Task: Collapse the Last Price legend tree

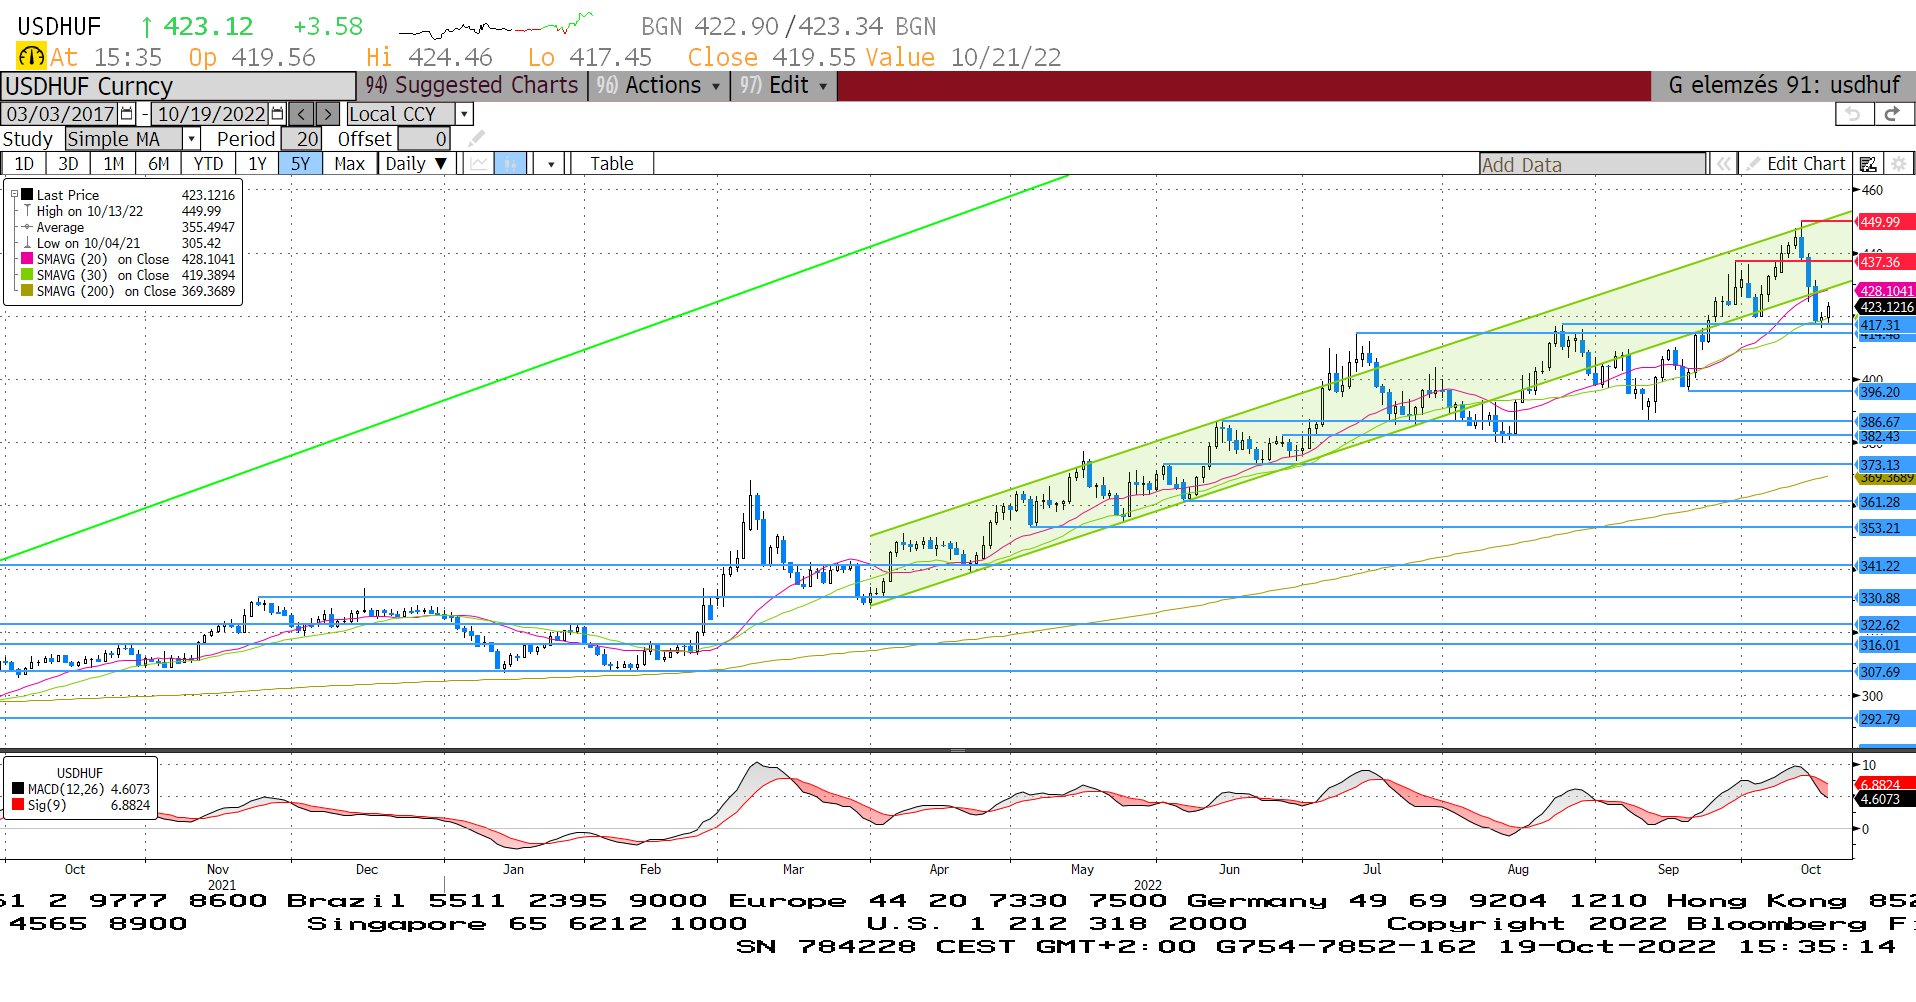Action: click(14, 195)
